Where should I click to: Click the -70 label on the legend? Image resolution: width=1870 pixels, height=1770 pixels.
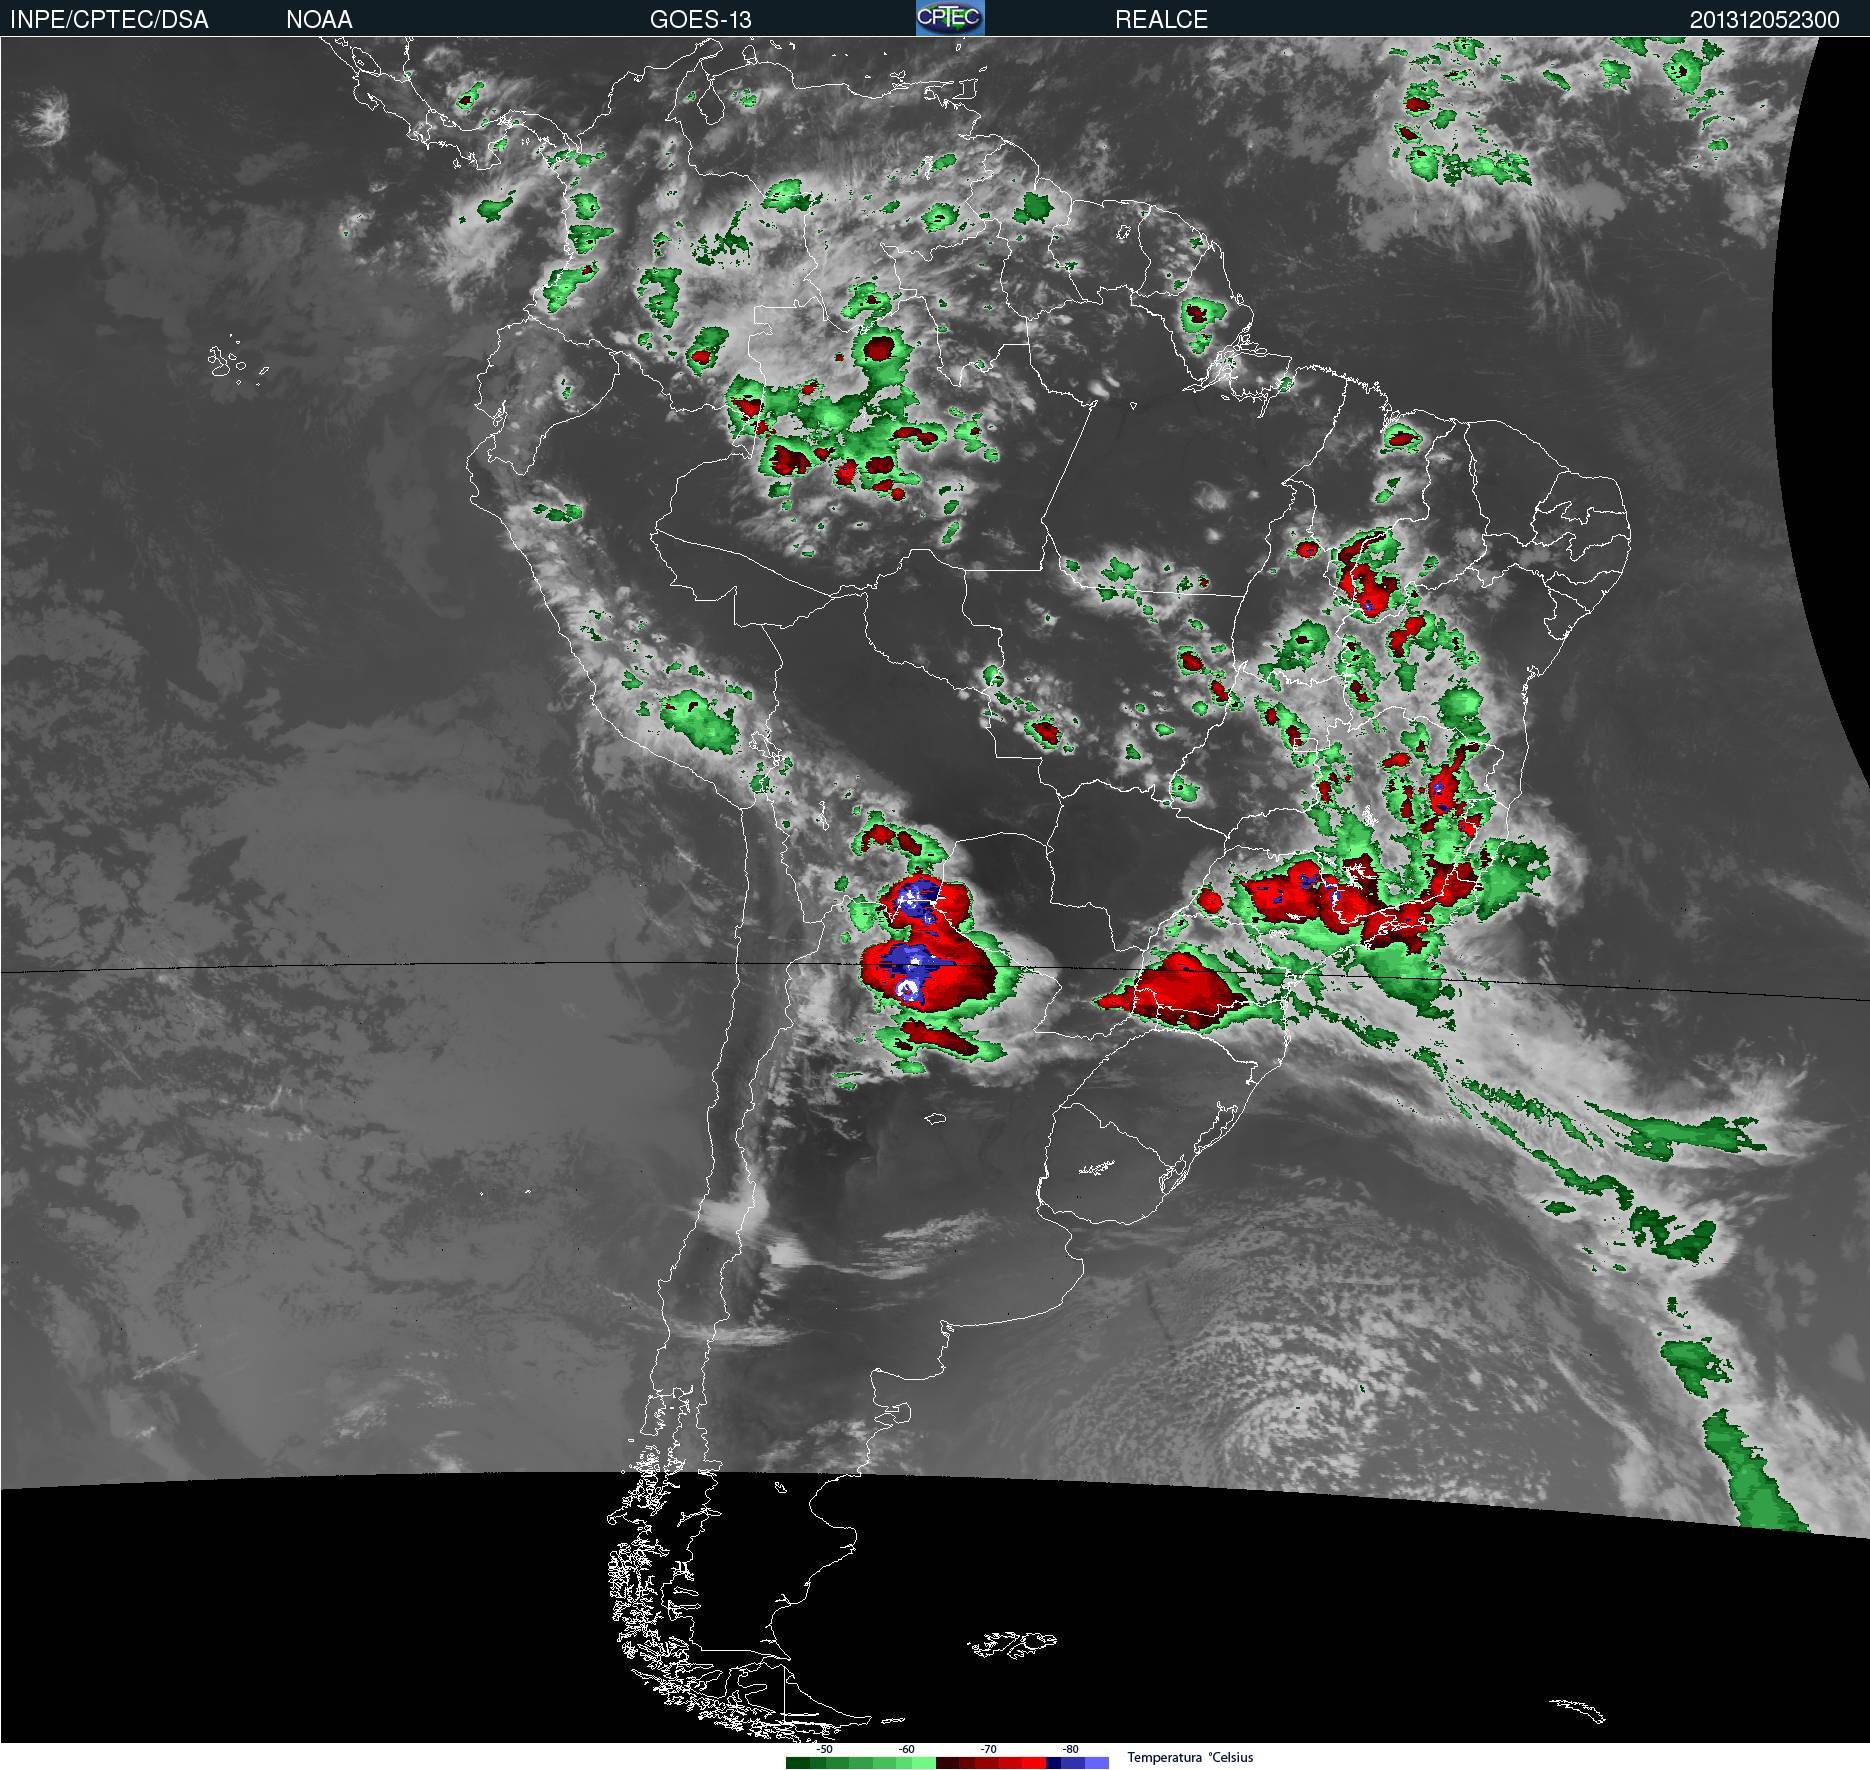pyautogui.click(x=988, y=1749)
